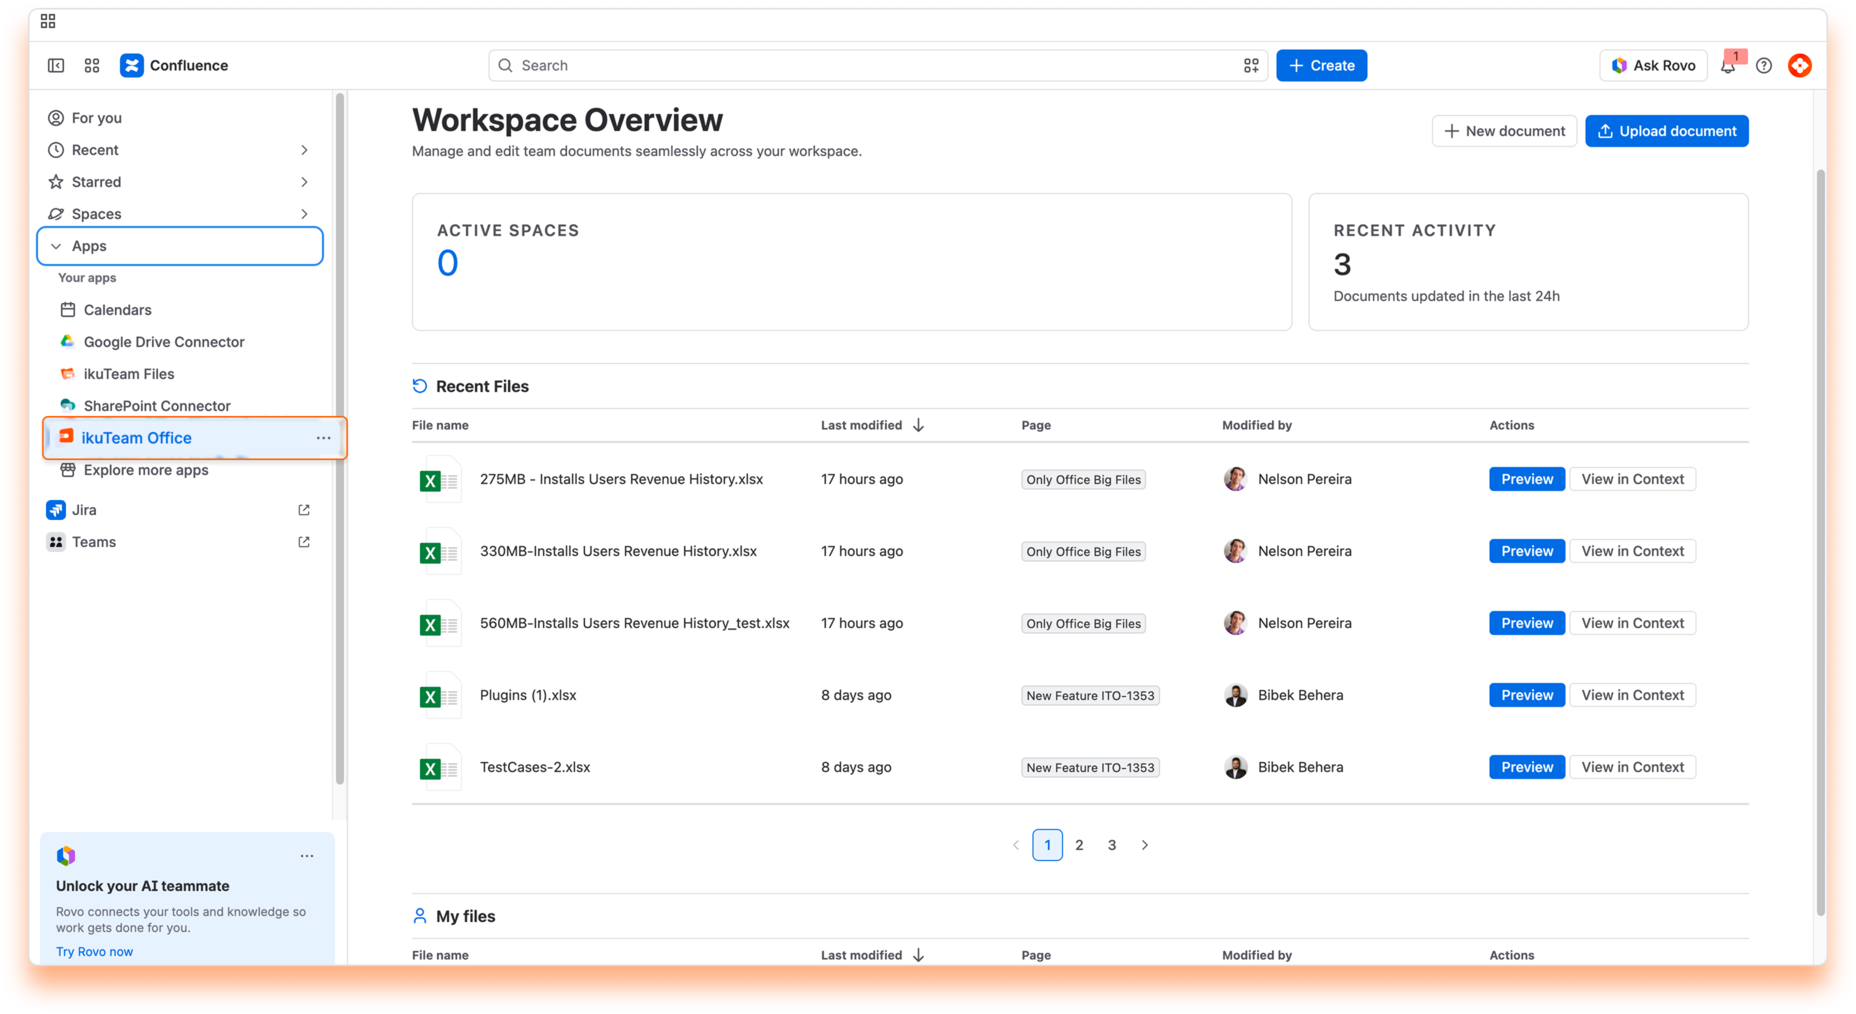Open ikuTeam Office more options ellipsis

pyautogui.click(x=323, y=438)
